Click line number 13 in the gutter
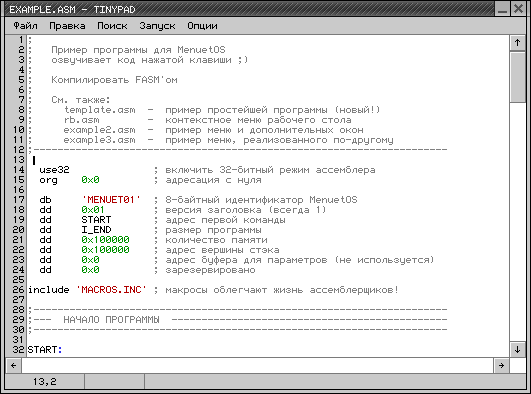 coord(19,160)
